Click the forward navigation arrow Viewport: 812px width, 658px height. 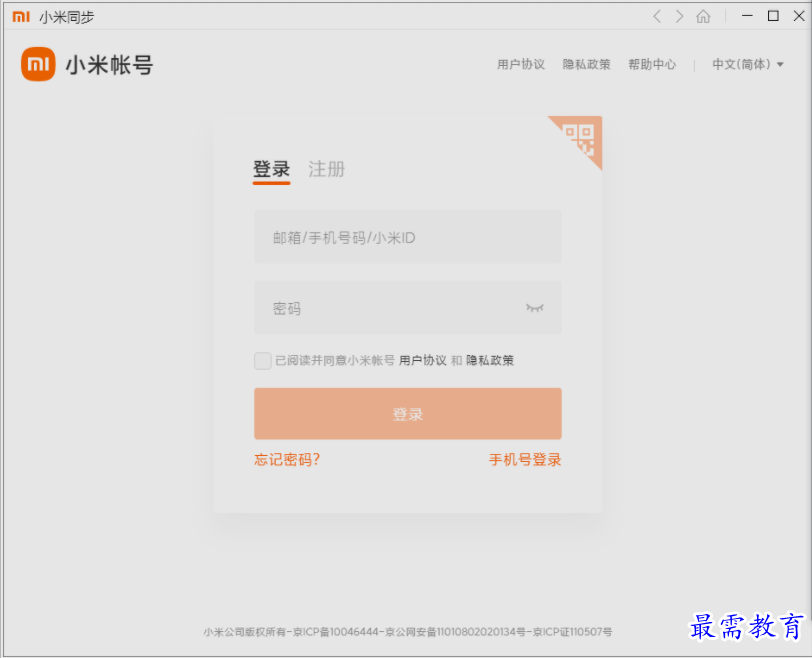point(679,17)
